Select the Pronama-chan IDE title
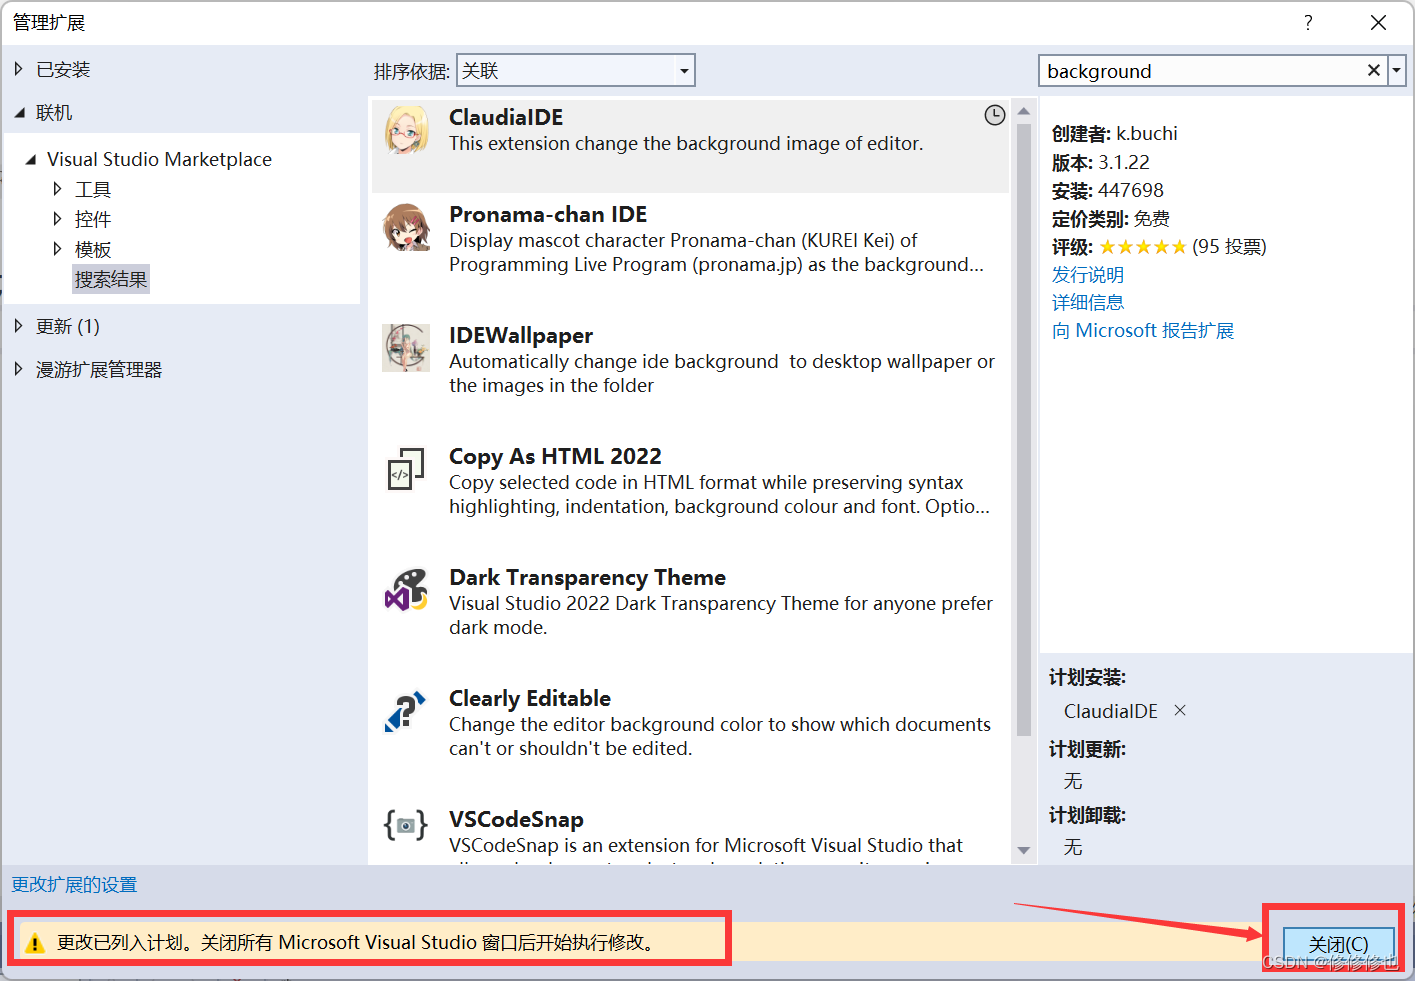Image resolution: width=1415 pixels, height=981 pixels. [x=548, y=214]
